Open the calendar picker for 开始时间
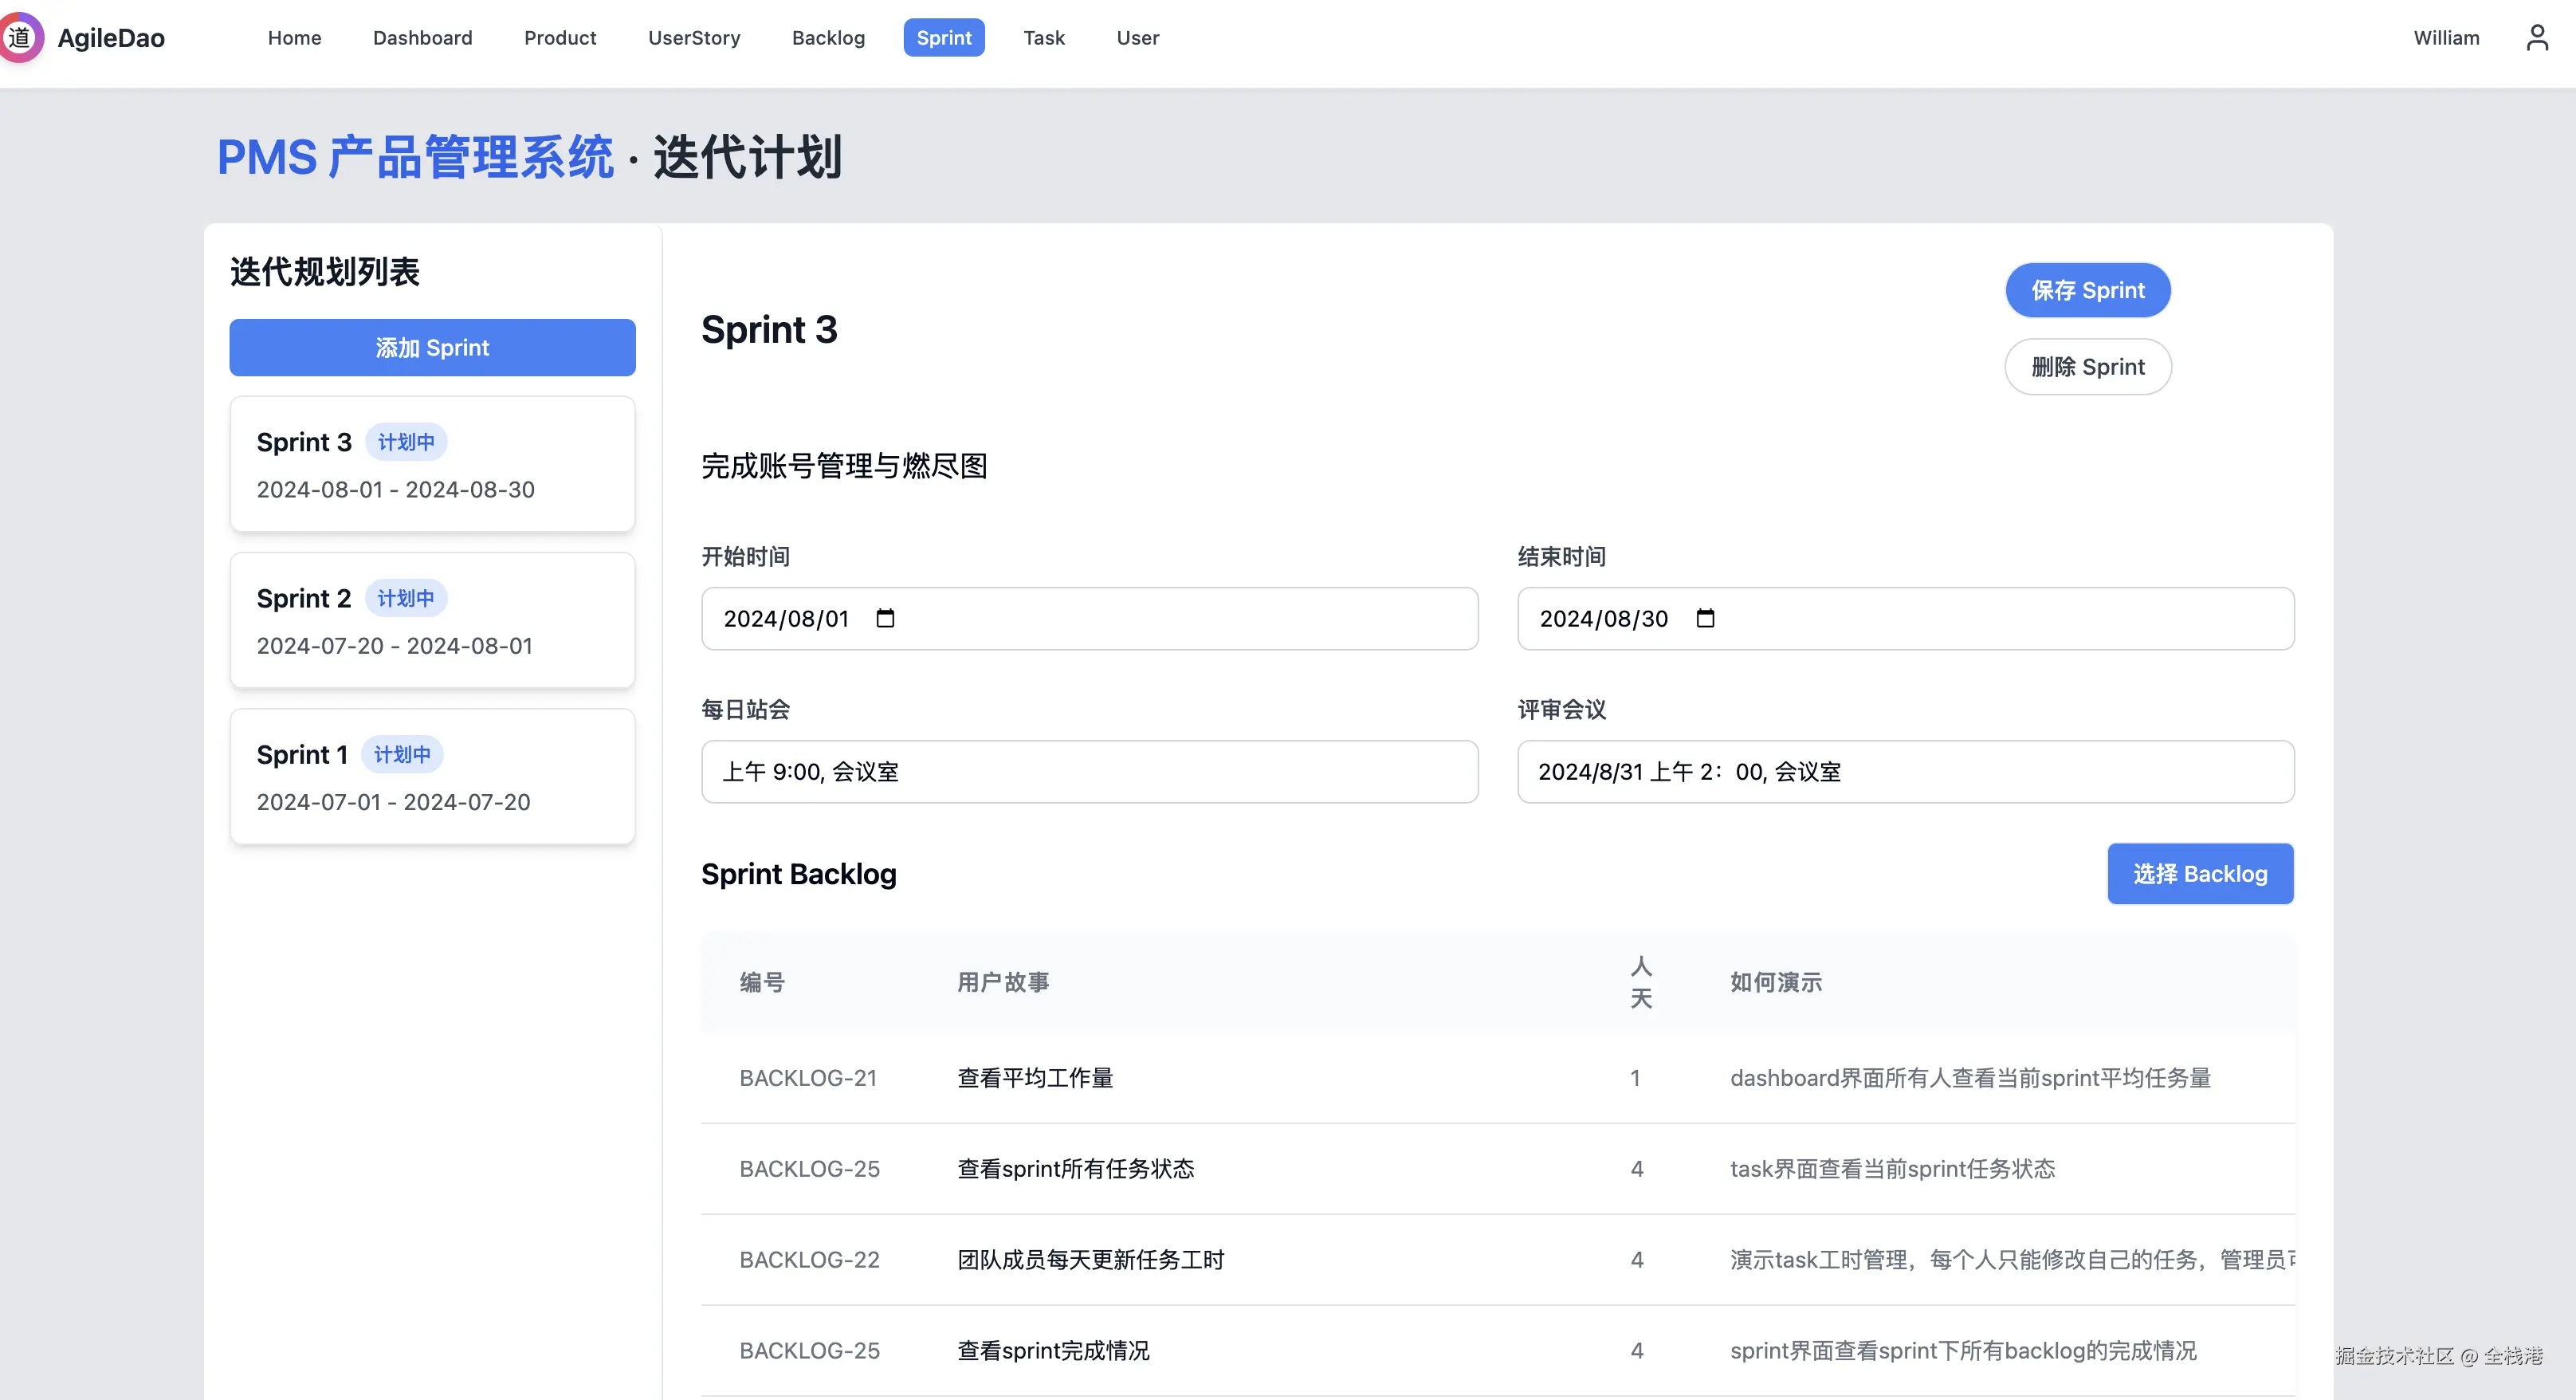This screenshot has width=2576, height=1400. point(884,618)
